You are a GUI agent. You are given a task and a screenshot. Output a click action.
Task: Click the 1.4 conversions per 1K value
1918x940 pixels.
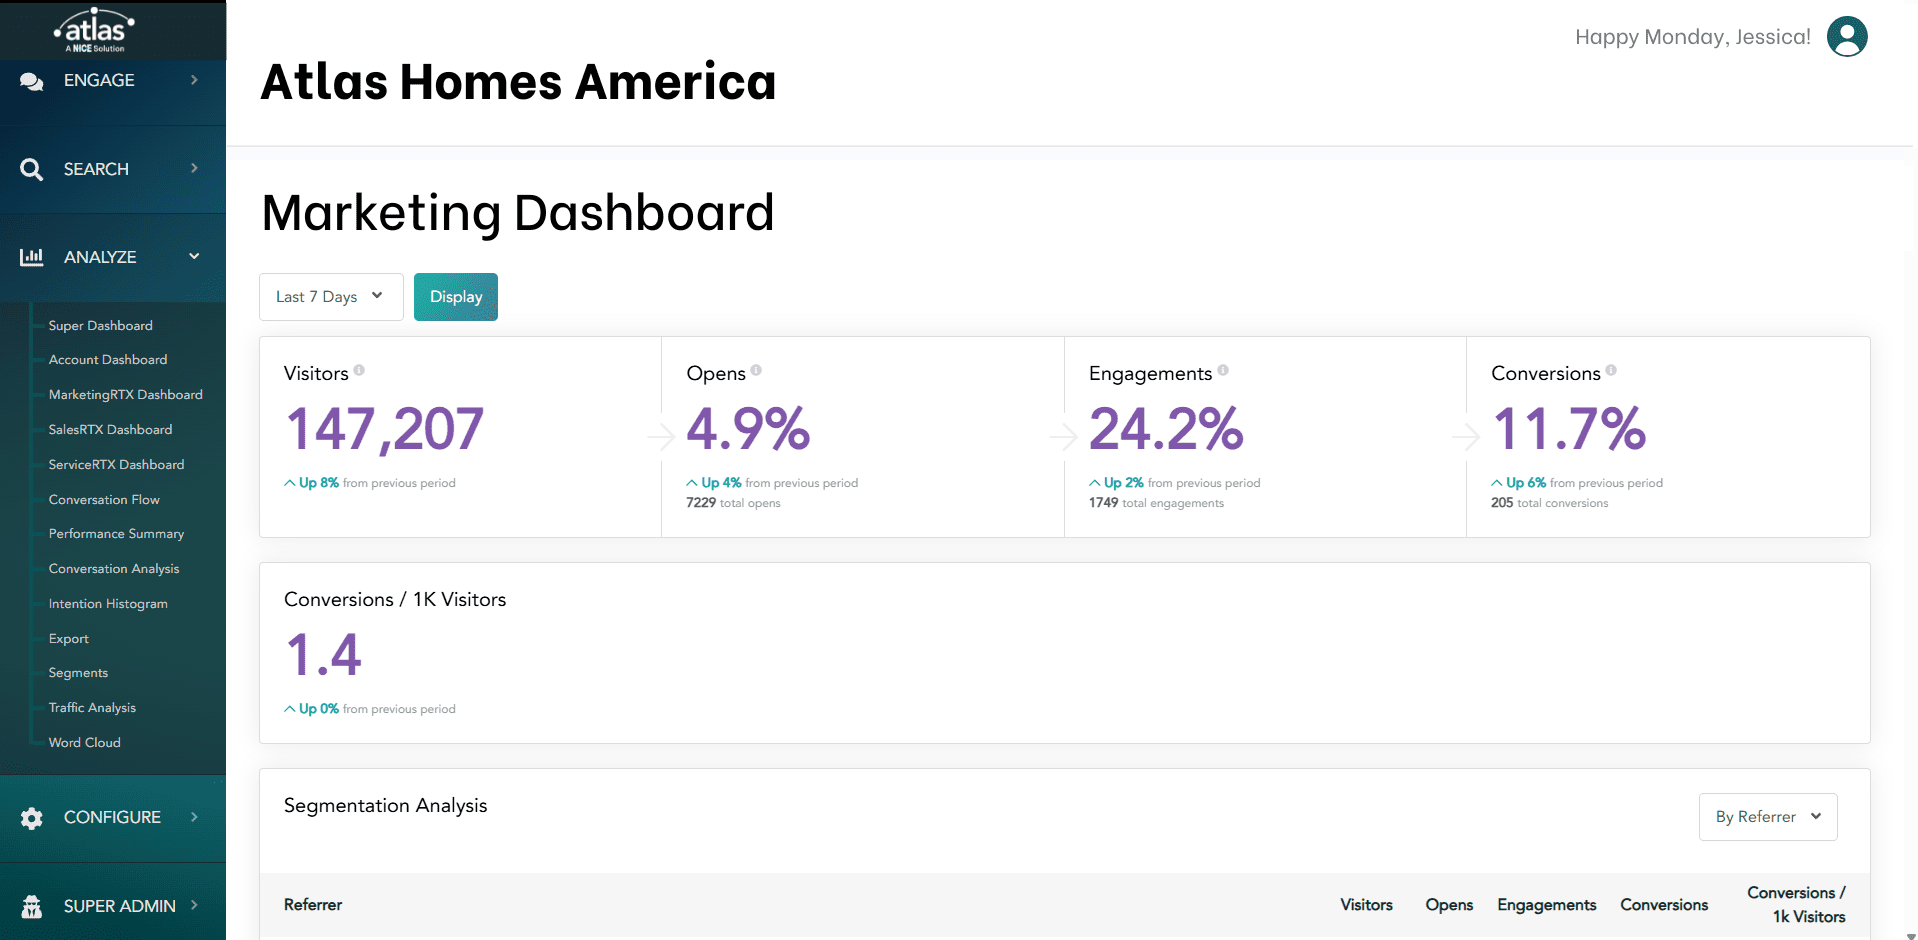(324, 655)
